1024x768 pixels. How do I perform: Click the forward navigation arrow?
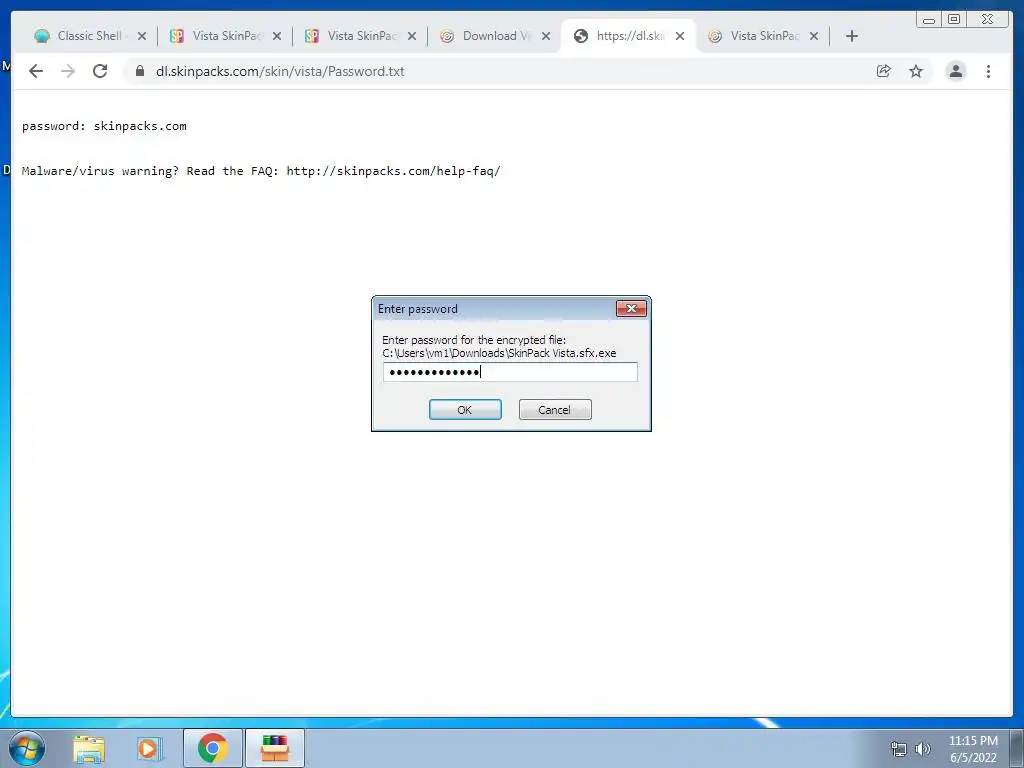pos(68,71)
